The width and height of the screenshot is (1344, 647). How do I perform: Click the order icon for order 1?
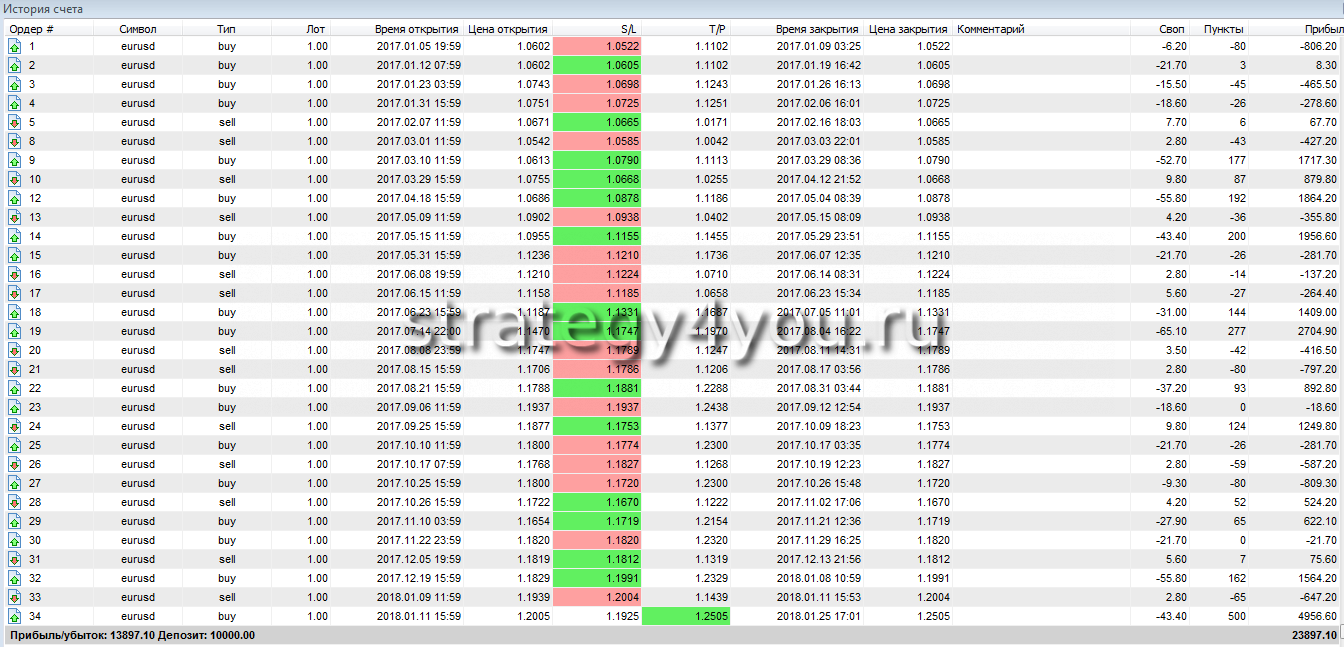(15, 46)
